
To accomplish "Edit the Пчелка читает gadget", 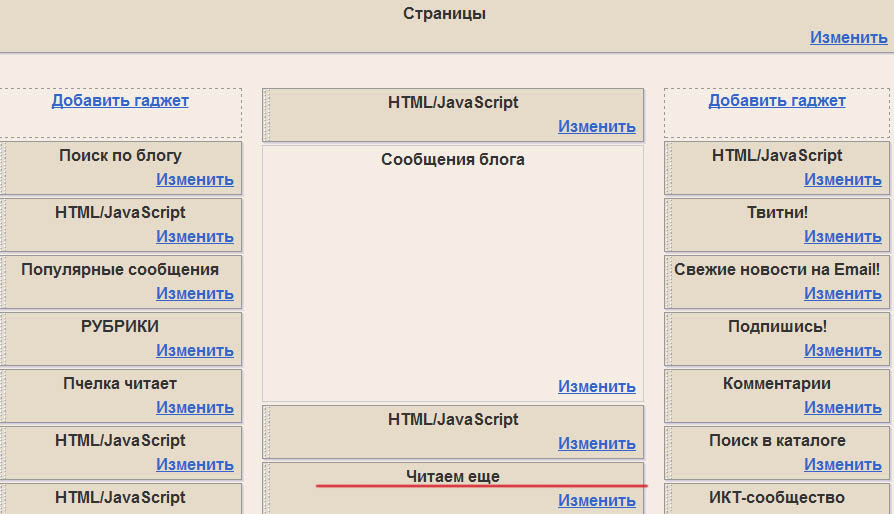I will click(194, 408).
